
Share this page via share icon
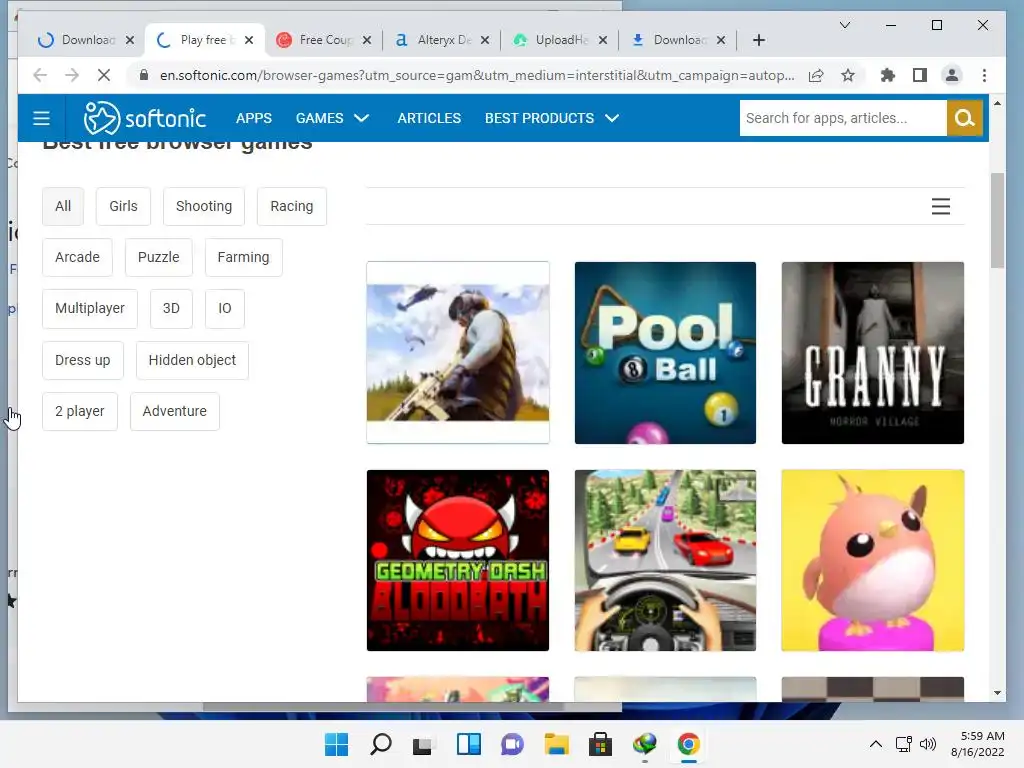click(816, 76)
